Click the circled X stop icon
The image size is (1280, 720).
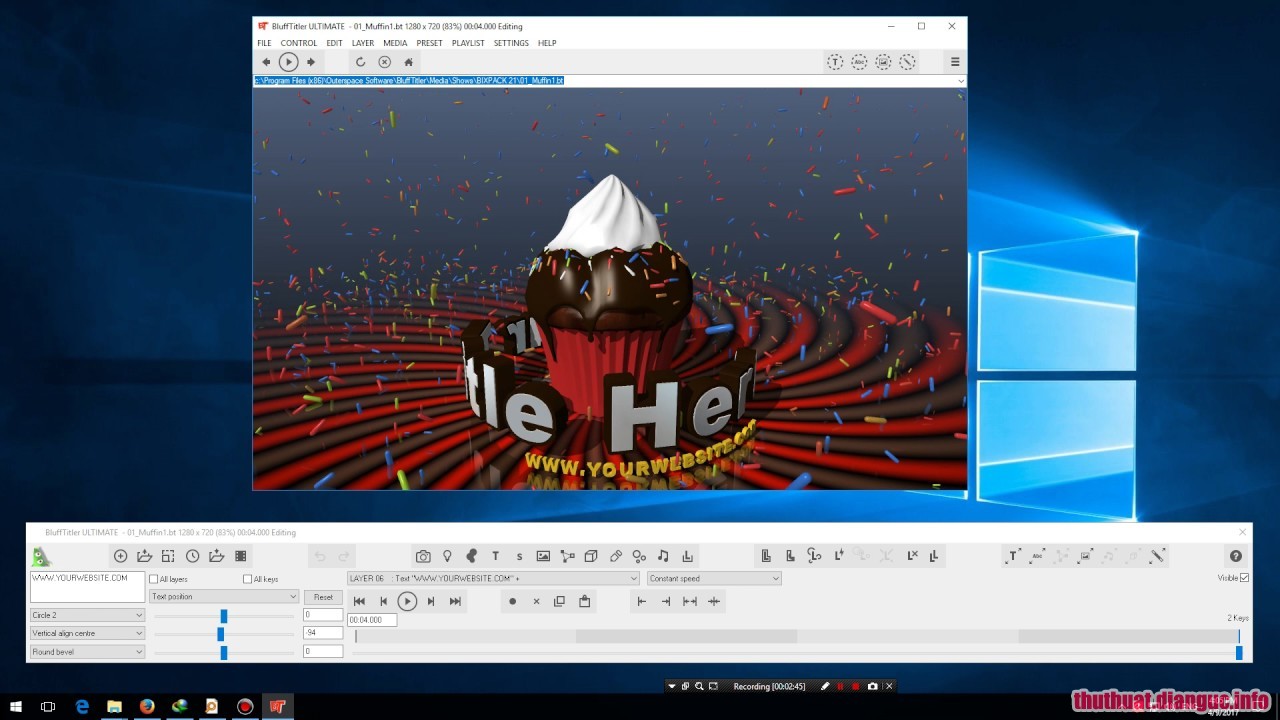tap(384, 62)
